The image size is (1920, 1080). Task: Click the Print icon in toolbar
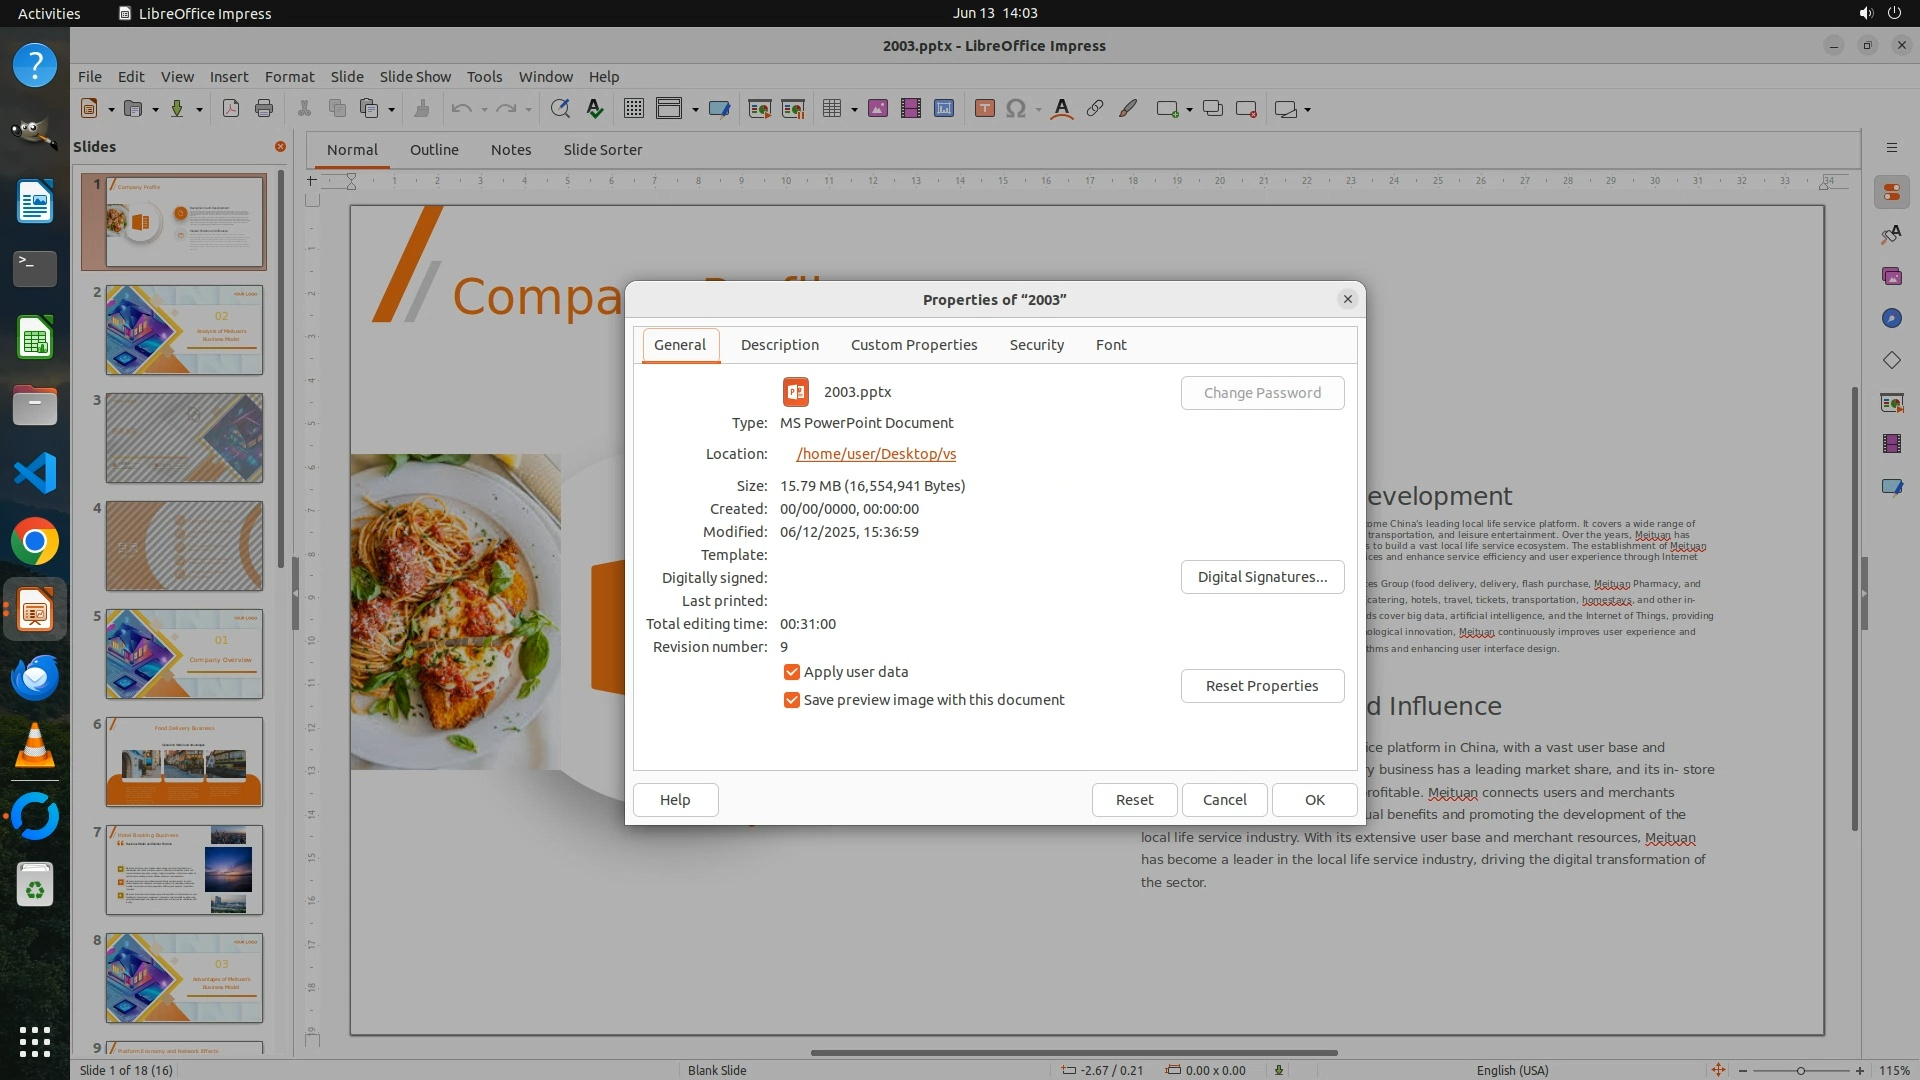[264, 109]
